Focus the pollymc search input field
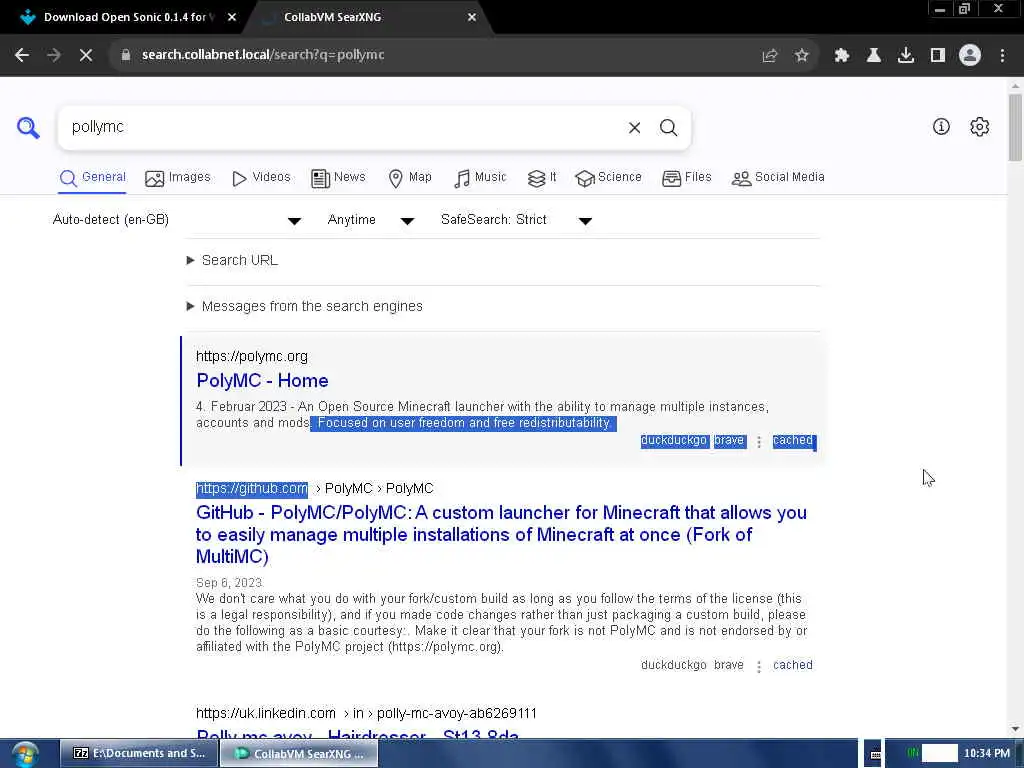 point(340,127)
